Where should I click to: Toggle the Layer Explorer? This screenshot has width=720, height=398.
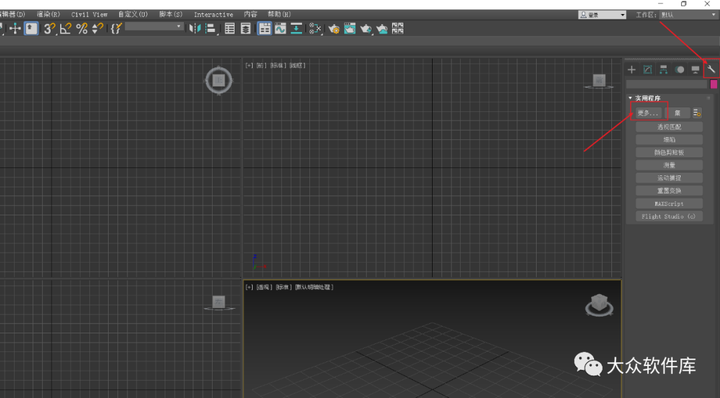tap(246, 29)
